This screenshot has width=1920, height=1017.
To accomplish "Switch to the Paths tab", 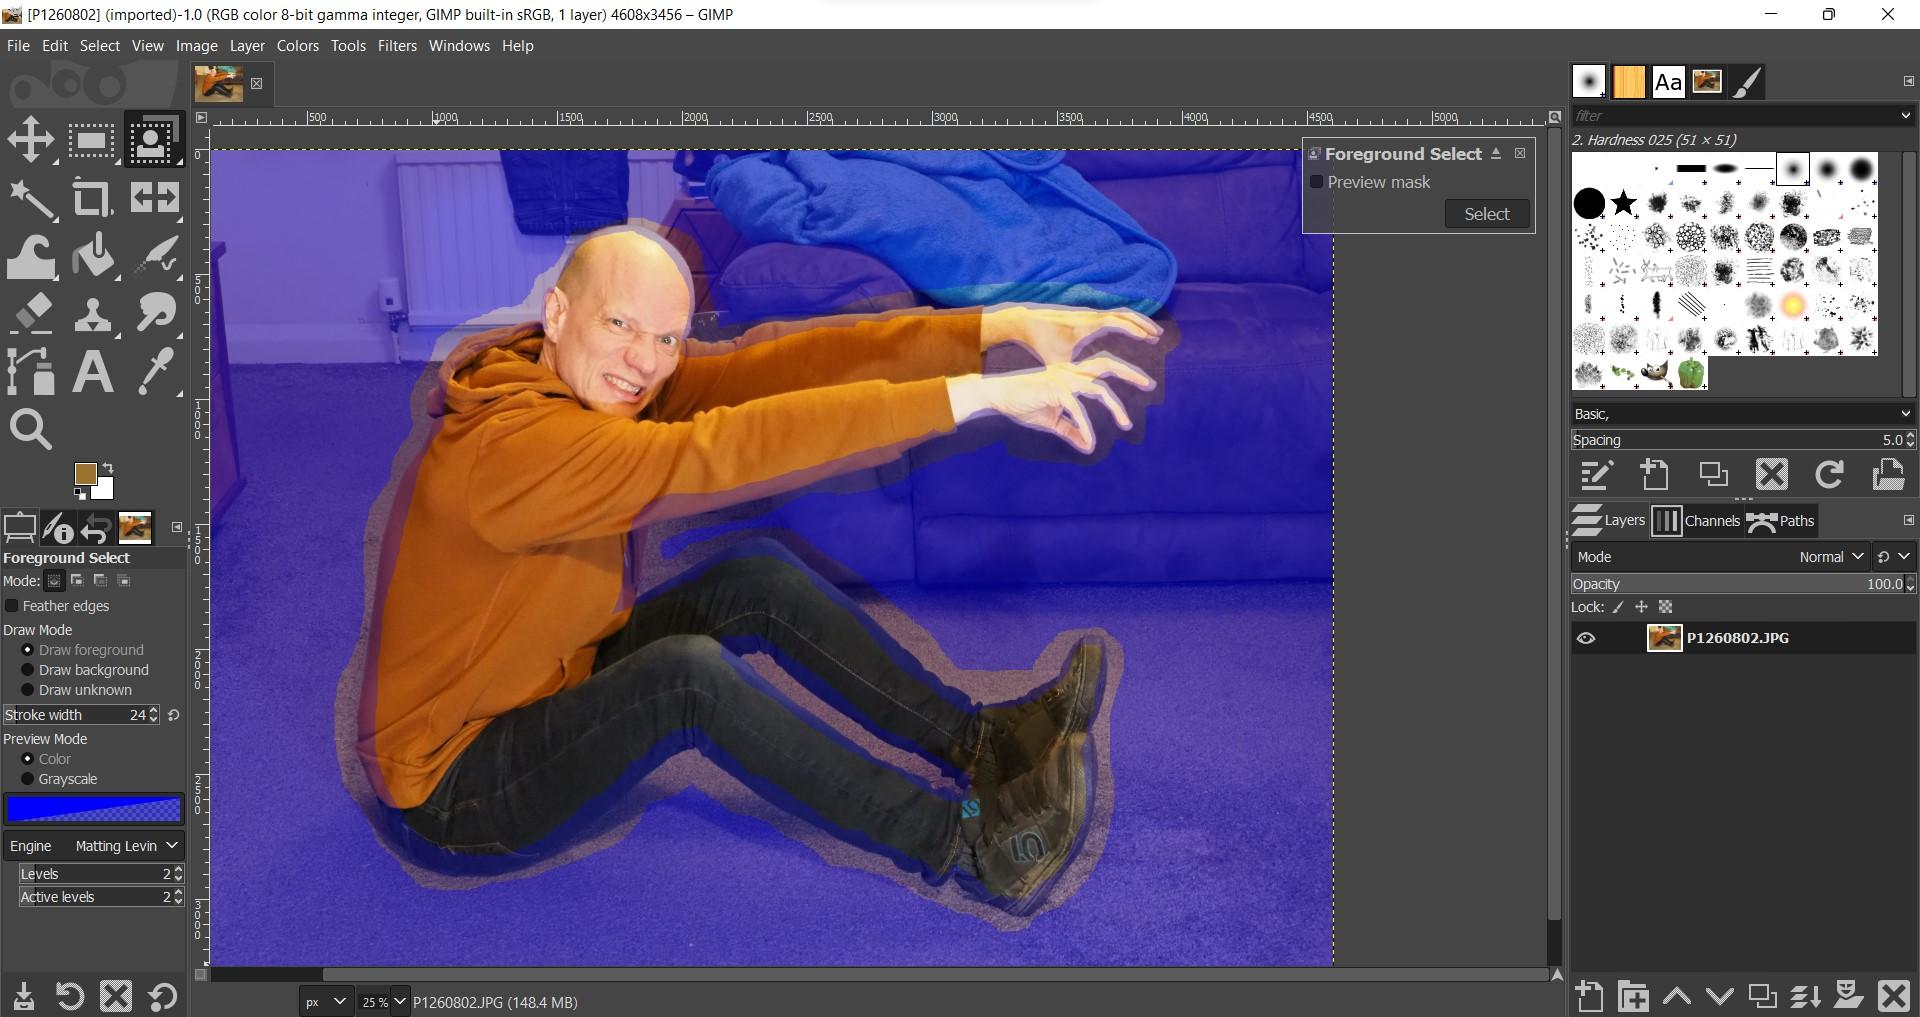I will 1781,521.
